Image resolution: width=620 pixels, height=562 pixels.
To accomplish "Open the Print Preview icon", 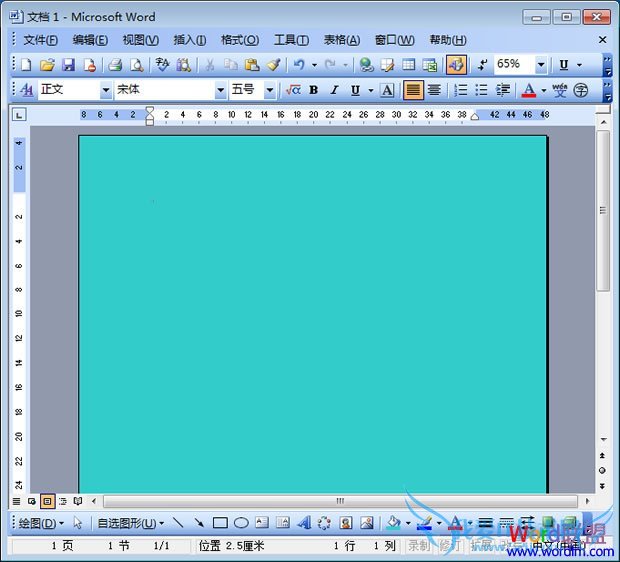I will click(x=136, y=65).
